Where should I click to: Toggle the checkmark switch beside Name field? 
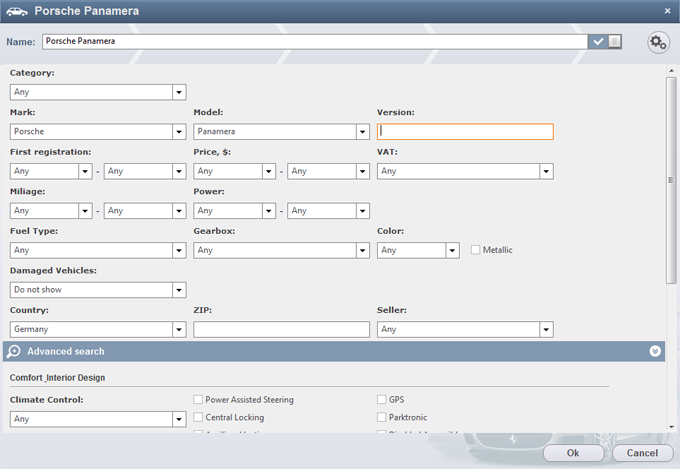pos(605,42)
